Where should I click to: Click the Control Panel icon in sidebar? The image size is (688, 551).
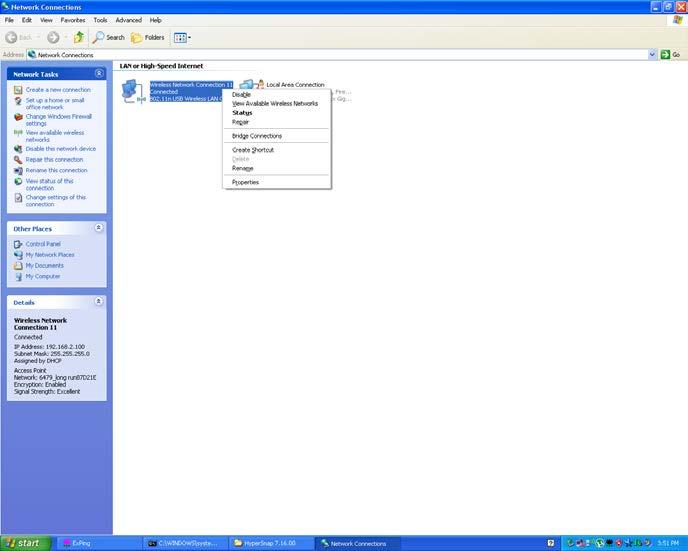[x=18, y=244]
